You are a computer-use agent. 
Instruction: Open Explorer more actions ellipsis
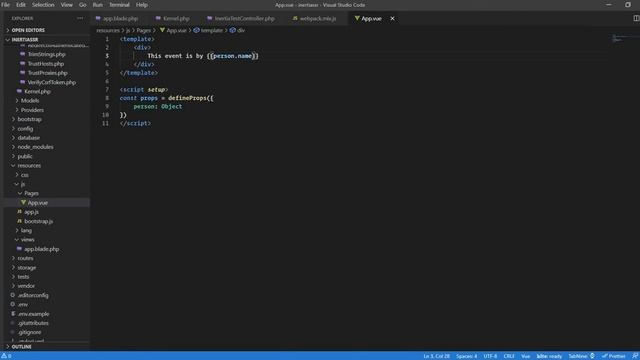[x=80, y=18]
